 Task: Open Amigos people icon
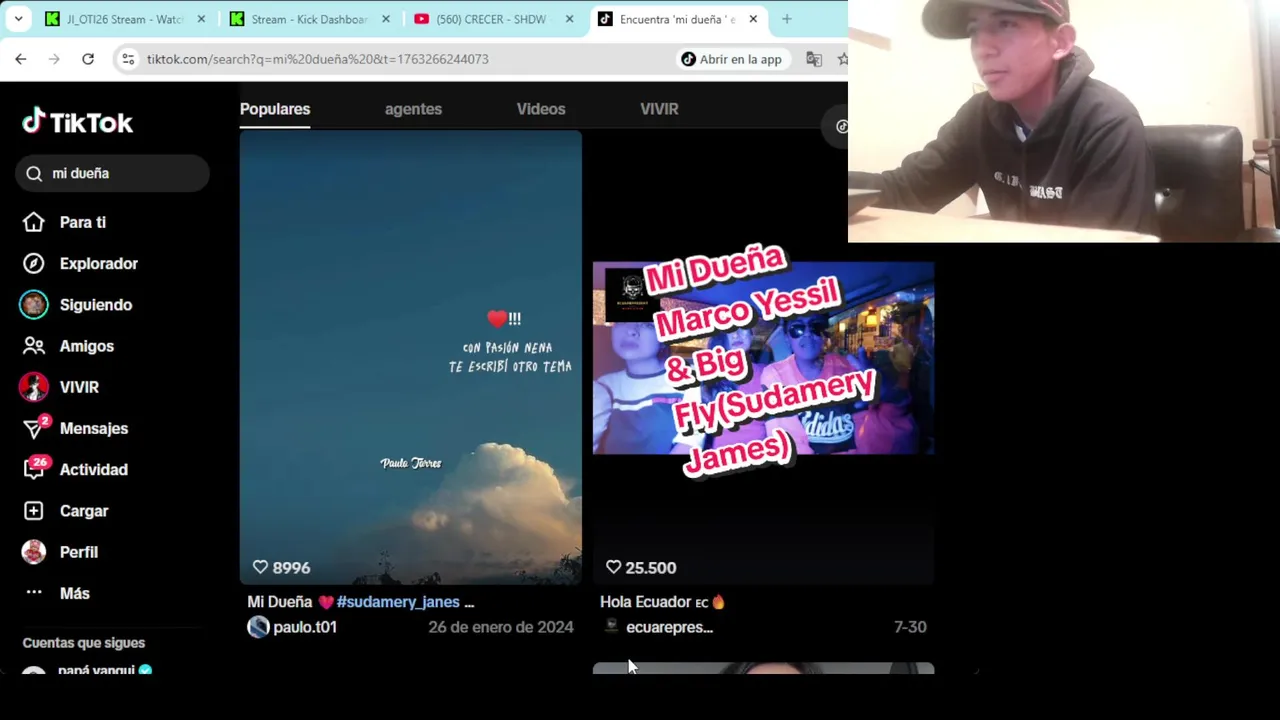pyautogui.click(x=34, y=346)
